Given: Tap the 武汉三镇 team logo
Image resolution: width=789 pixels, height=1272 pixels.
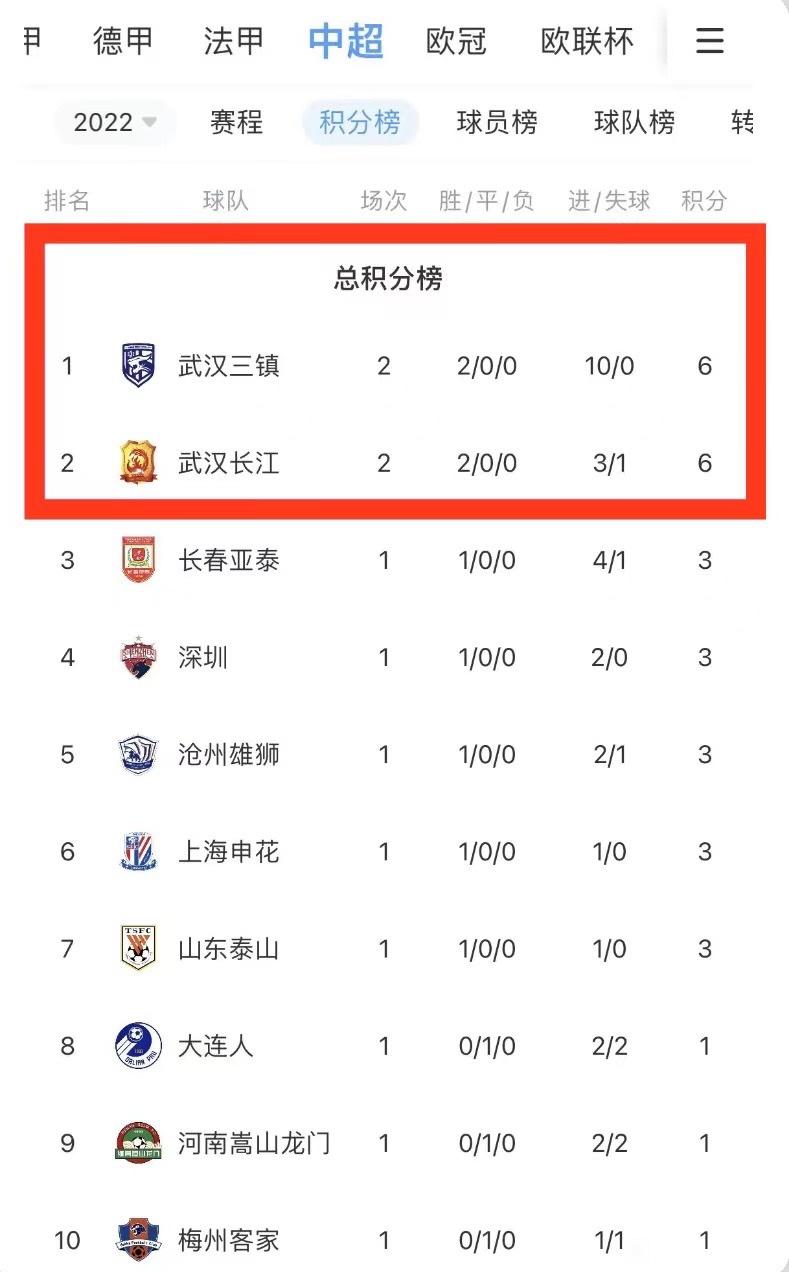Looking at the screenshot, I should 138,365.
